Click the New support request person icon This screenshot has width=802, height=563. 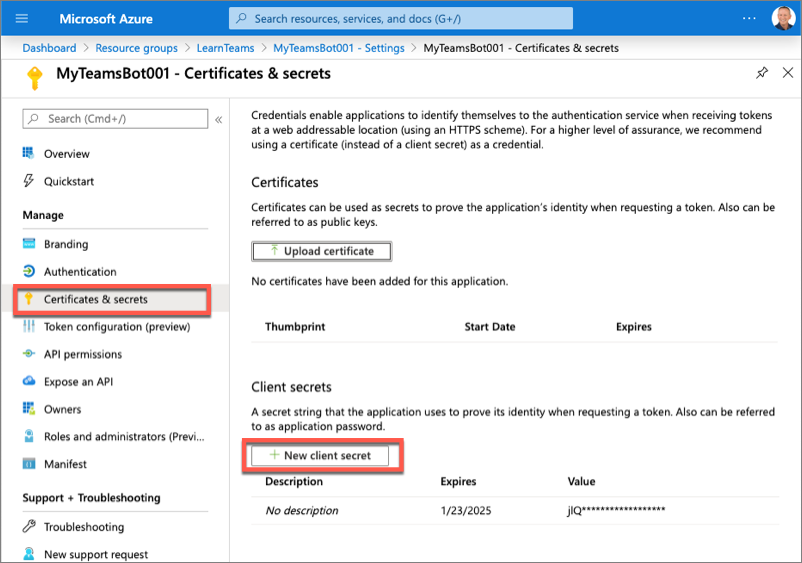29,554
